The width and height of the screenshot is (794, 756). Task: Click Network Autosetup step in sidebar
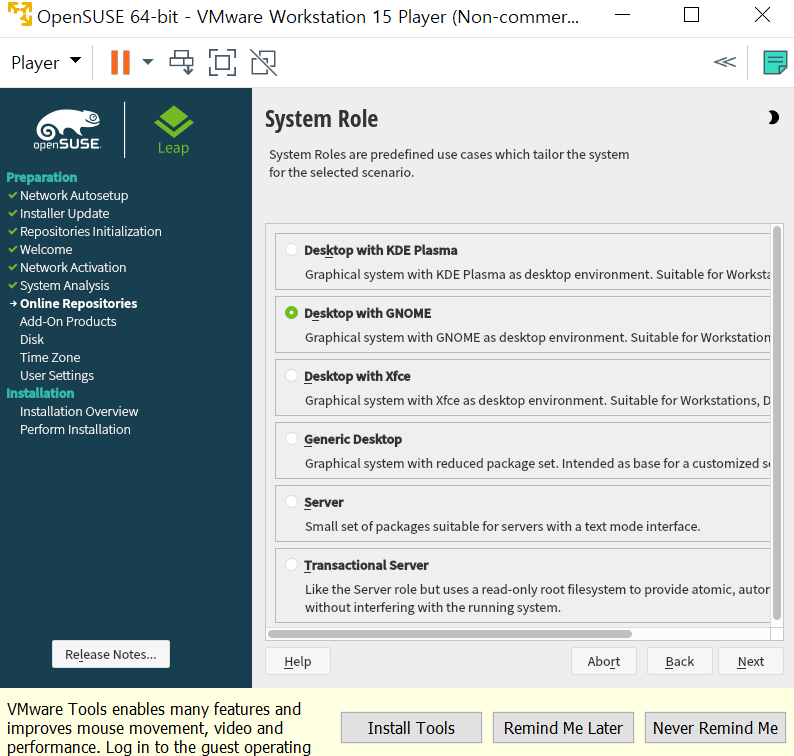(74, 195)
